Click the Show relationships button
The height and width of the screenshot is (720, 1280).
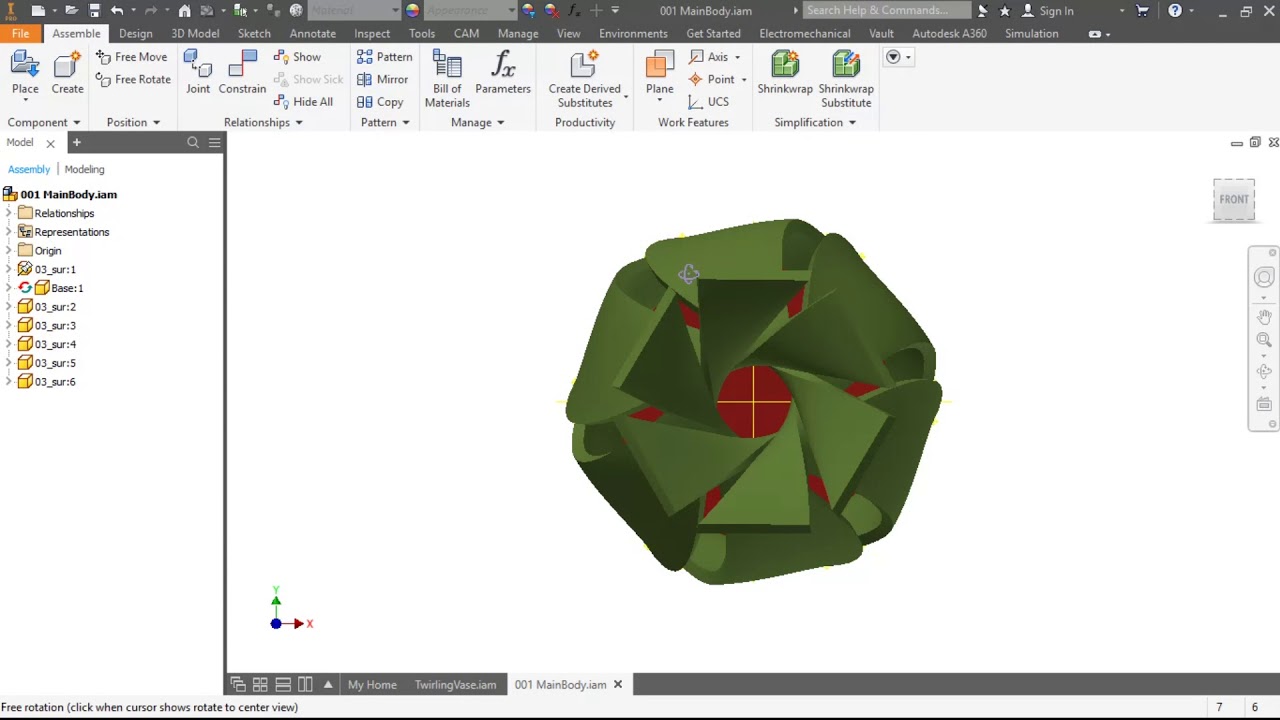coord(297,57)
